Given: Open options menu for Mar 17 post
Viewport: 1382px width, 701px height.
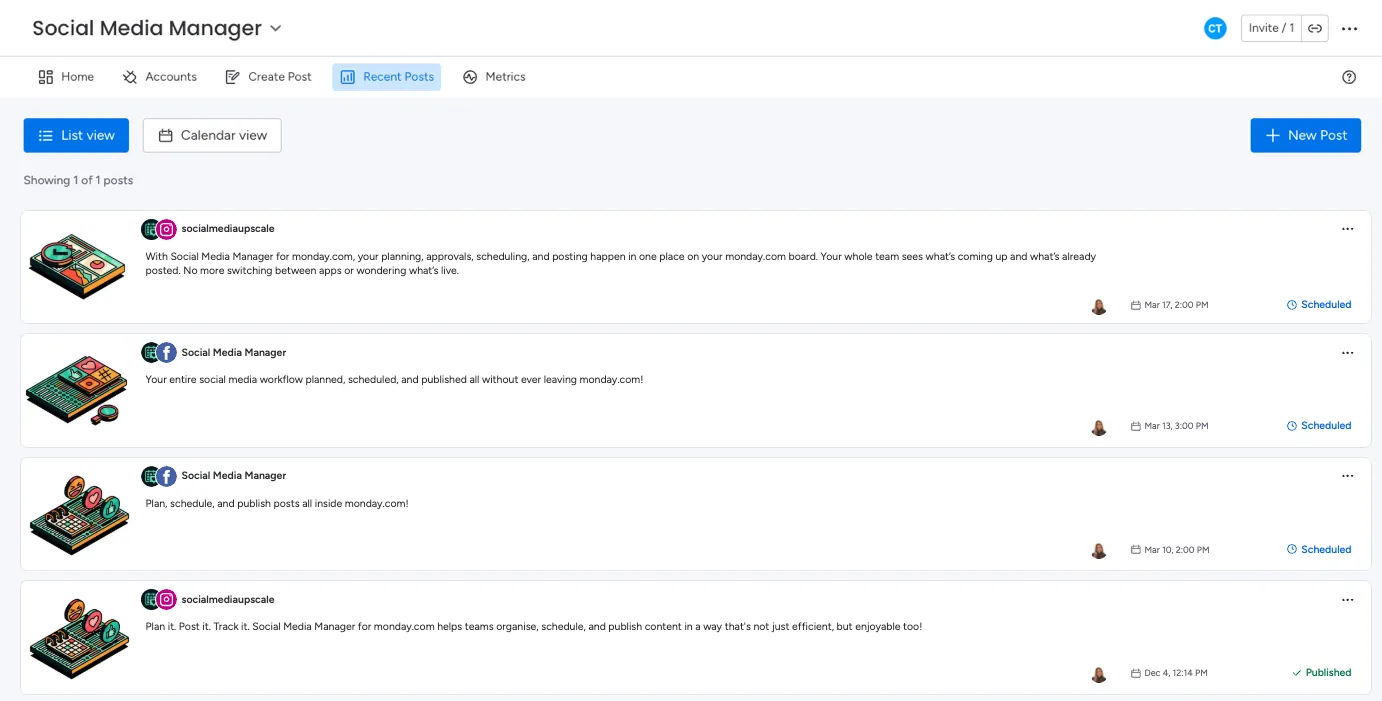Looking at the screenshot, I should (x=1347, y=229).
